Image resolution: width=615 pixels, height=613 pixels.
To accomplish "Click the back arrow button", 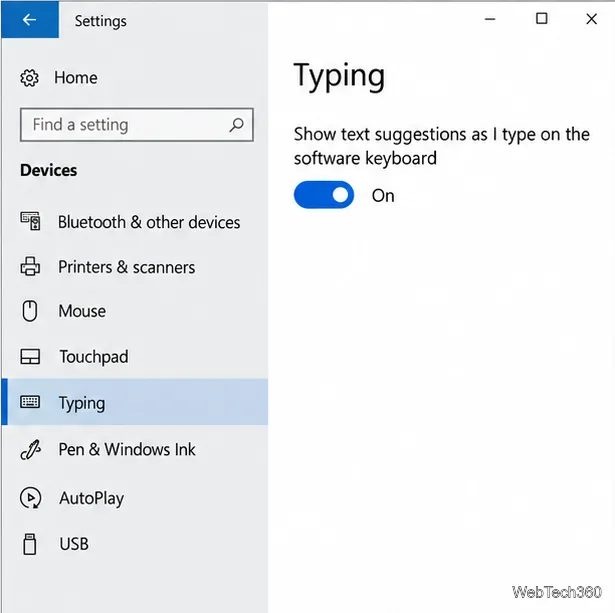I will [x=30, y=19].
